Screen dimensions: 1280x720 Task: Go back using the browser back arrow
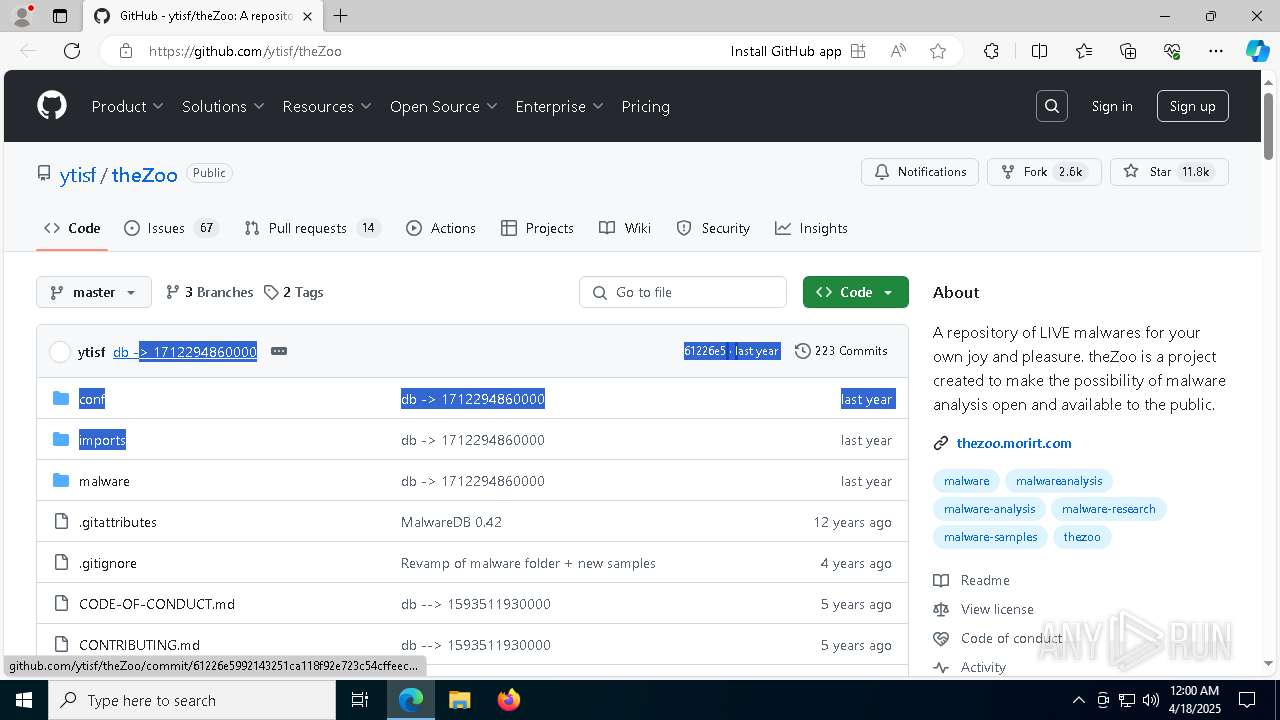28,51
